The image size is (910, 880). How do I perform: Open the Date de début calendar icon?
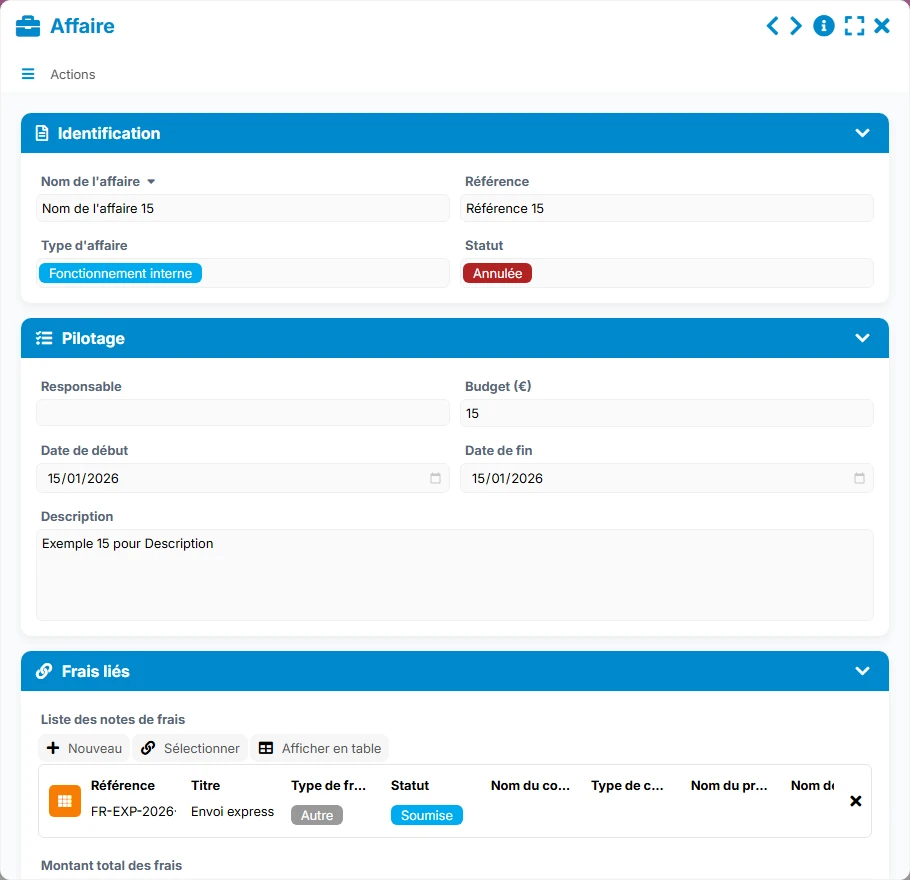pos(435,478)
